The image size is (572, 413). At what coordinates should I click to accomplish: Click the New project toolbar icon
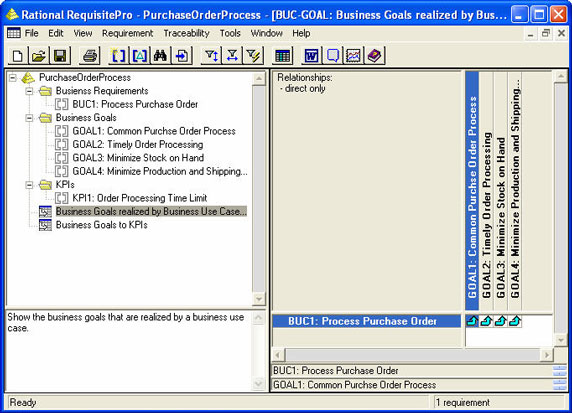[18, 56]
